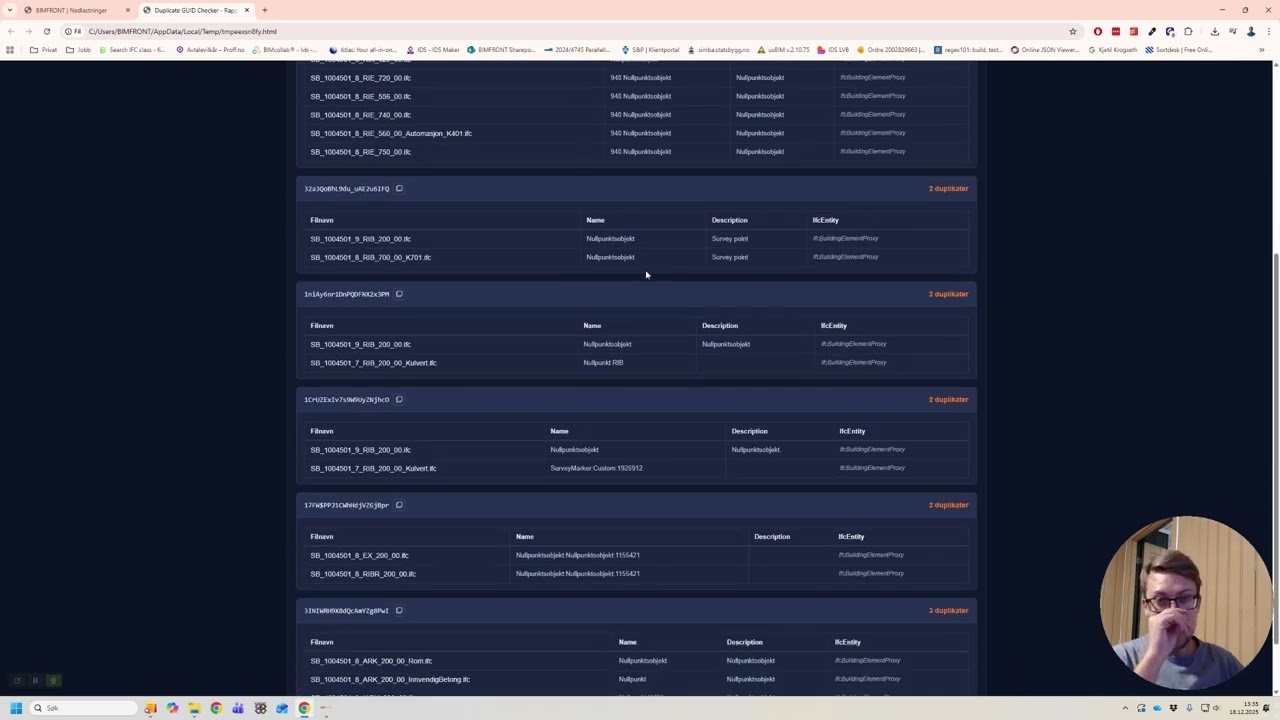Image resolution: width=1280 pixels, height=720 pixels.
Task: Click GUID text 32a3Qo8hL9du_uAE2u6IfQ
Action: coord(347,188)
